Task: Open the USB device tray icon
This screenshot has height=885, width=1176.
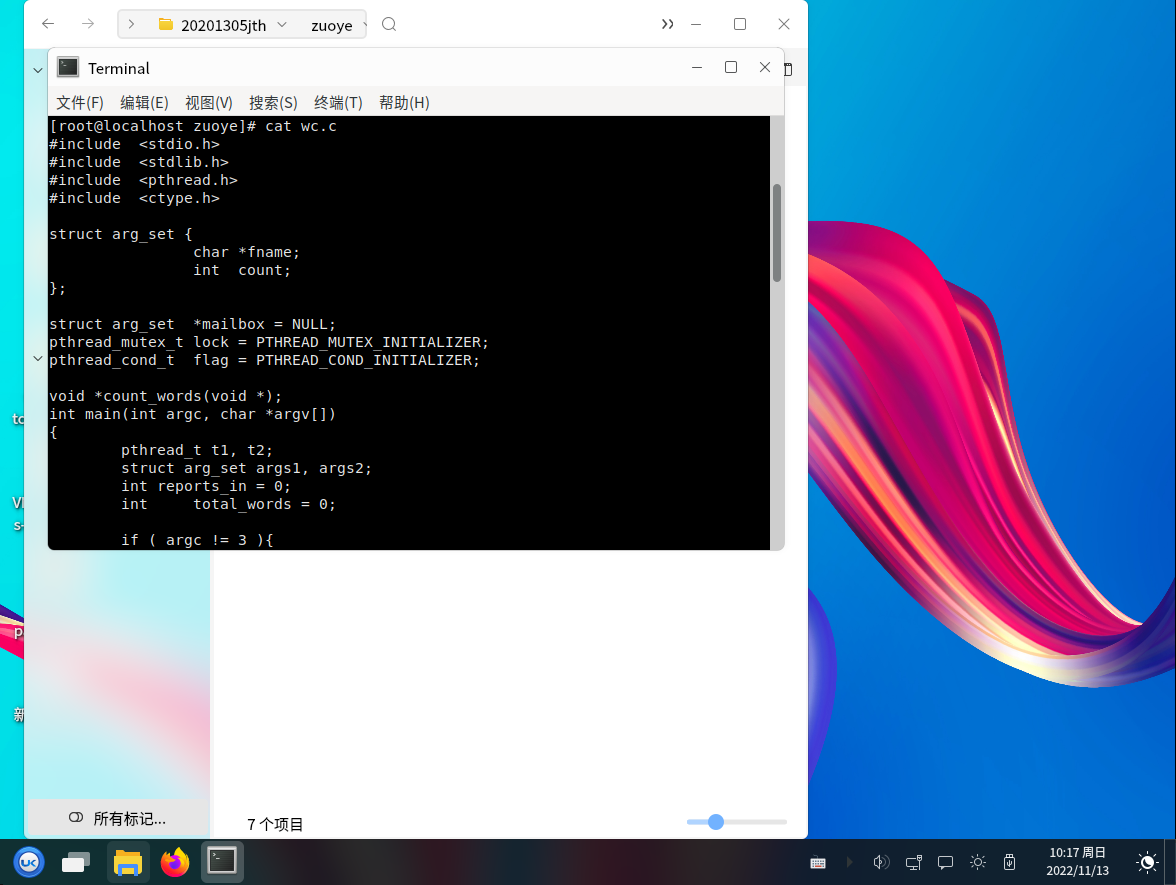Action: tap(1010, 862)
